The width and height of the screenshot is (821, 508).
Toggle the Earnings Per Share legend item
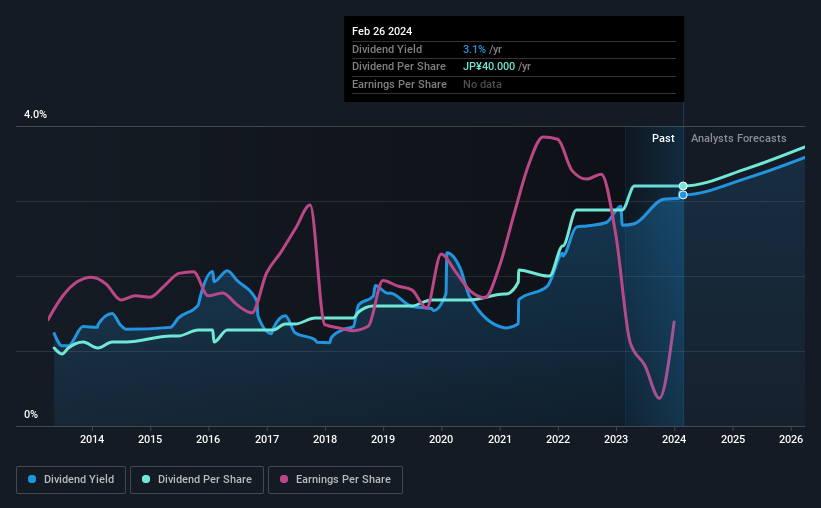(335, 480)
